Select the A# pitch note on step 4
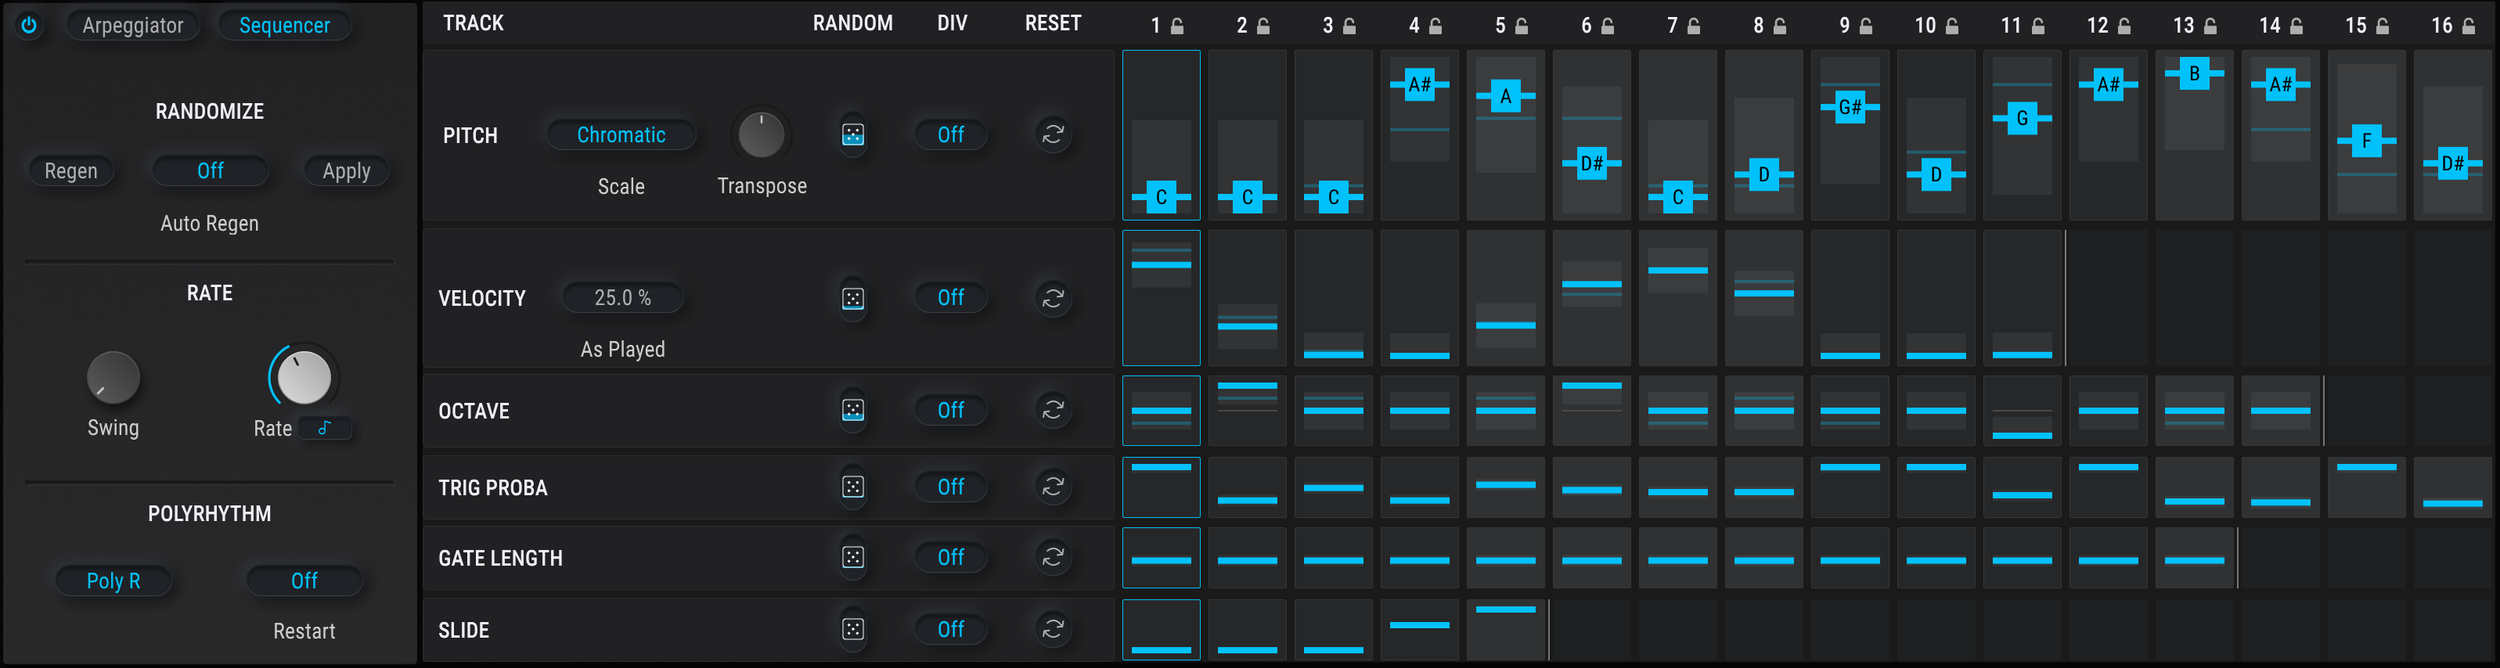 pyautogui.click(x=1419, y=84)
